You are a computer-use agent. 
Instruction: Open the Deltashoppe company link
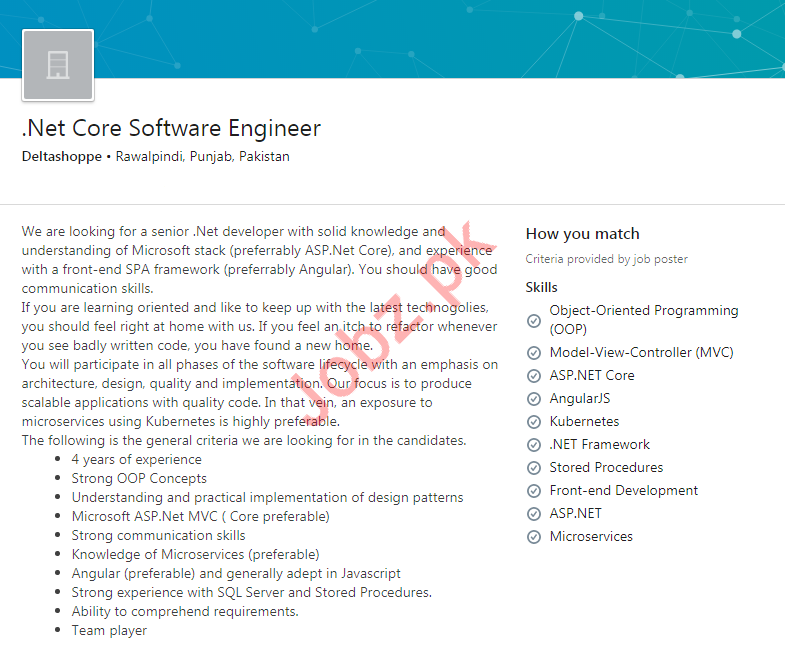[61, 157]
